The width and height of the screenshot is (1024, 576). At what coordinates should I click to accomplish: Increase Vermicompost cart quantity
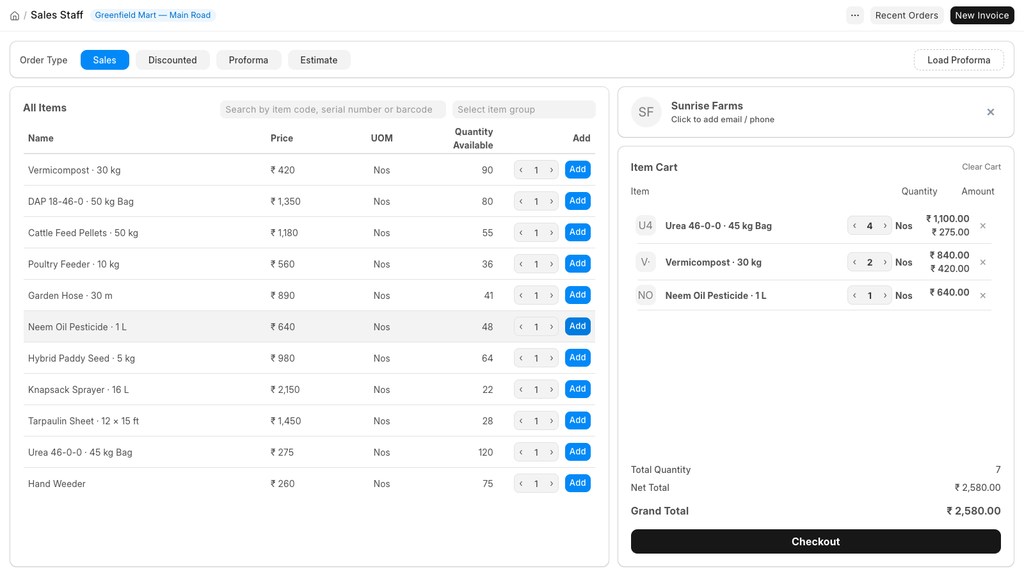885,263
